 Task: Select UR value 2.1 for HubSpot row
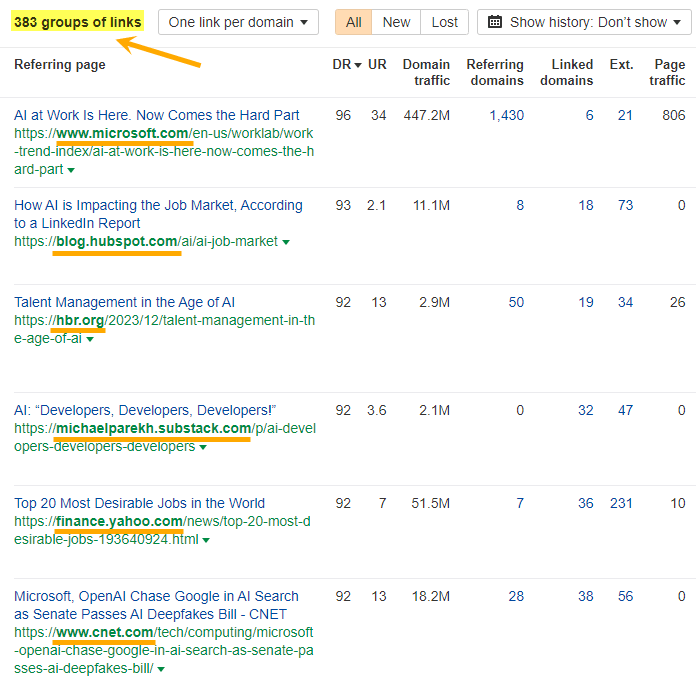click(x=376, y=205)
